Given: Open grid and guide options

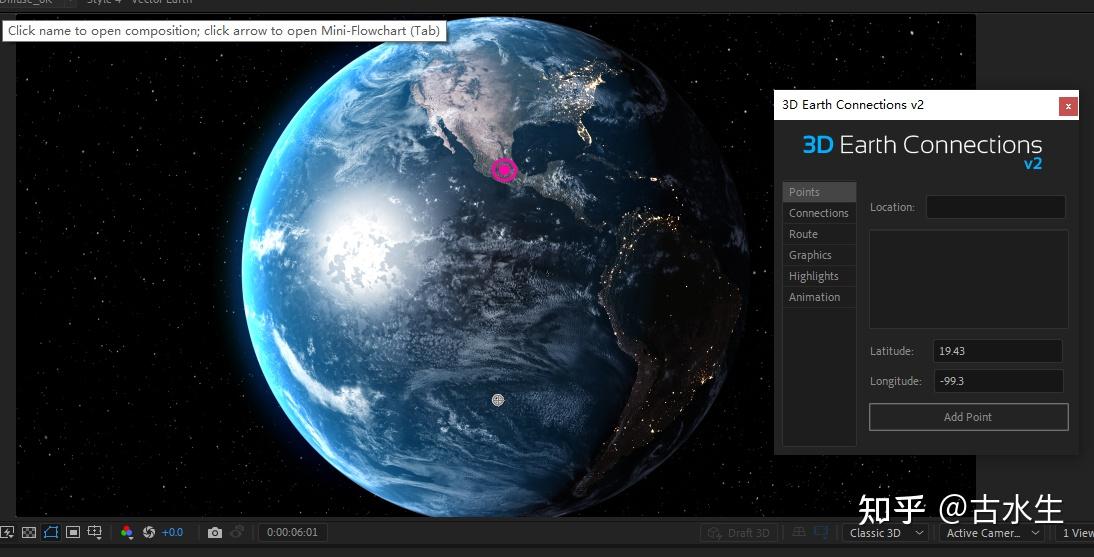Looking at the screenshot, I should (x=94, y=533).
